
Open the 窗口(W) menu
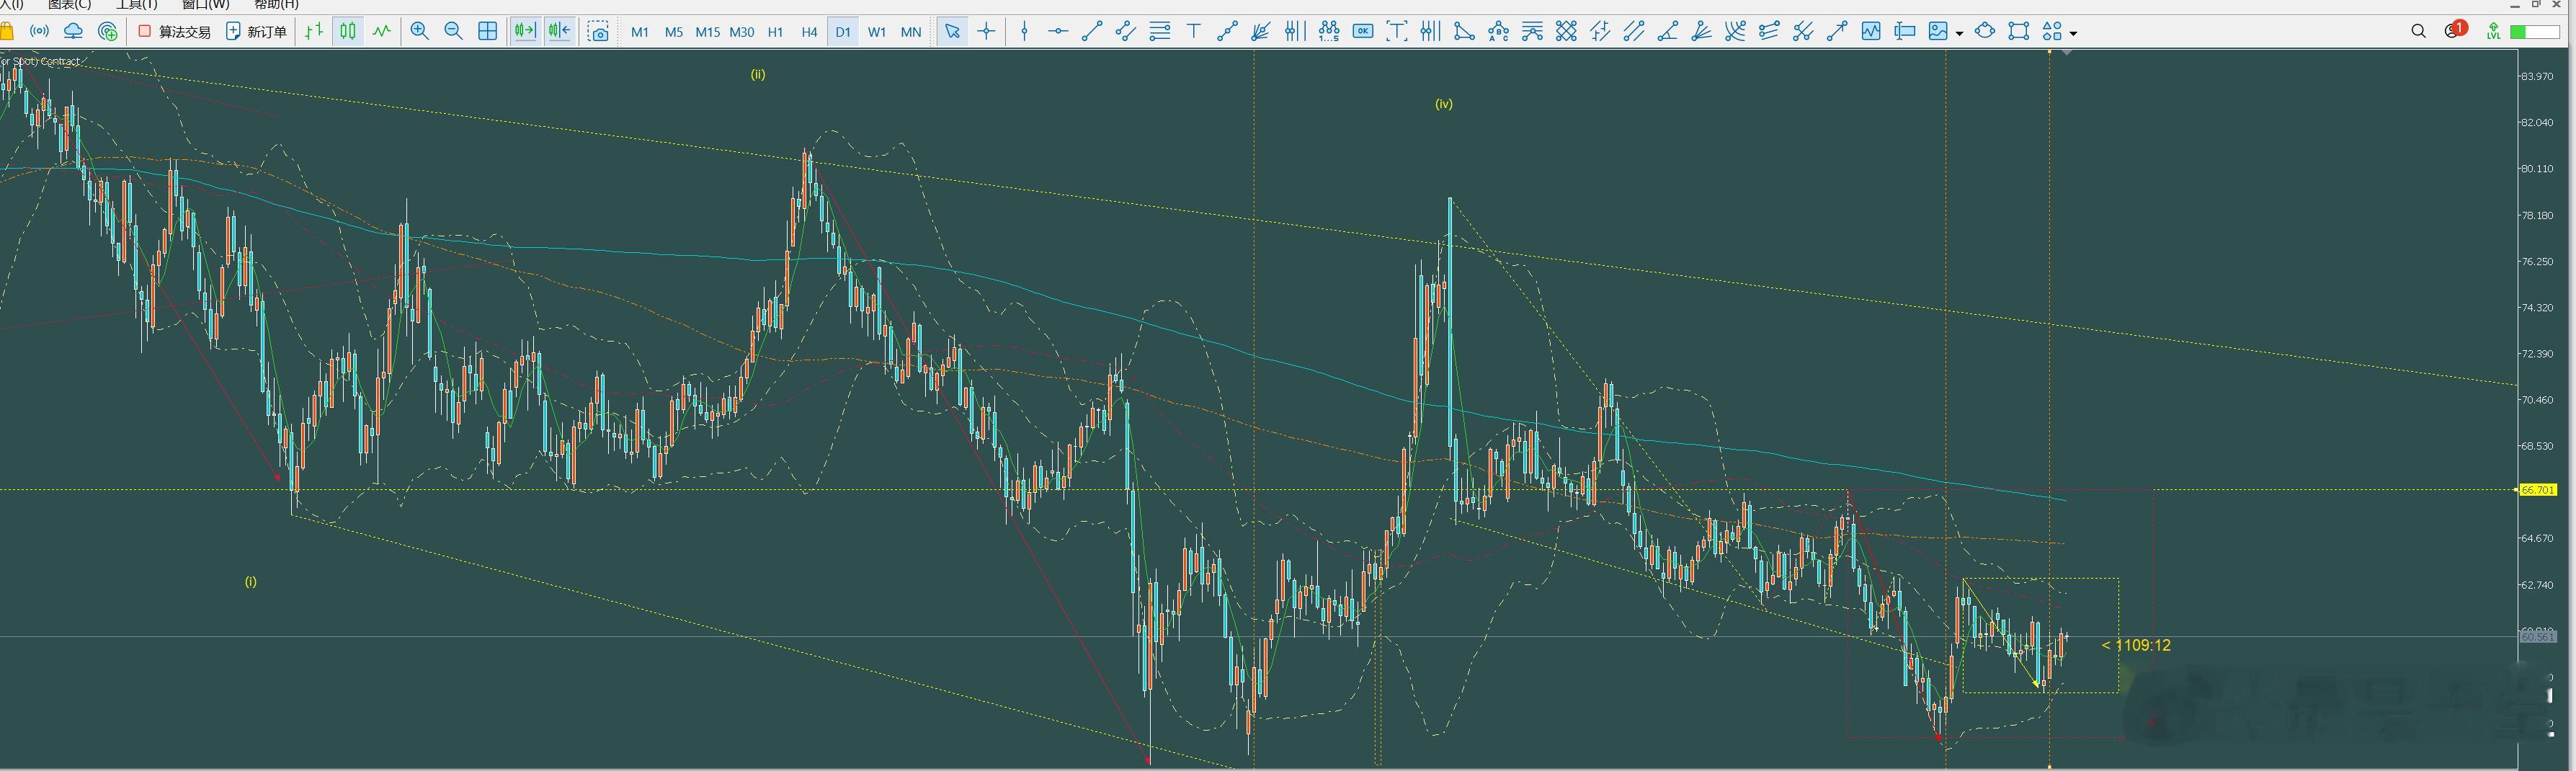[x=206, y=5]
